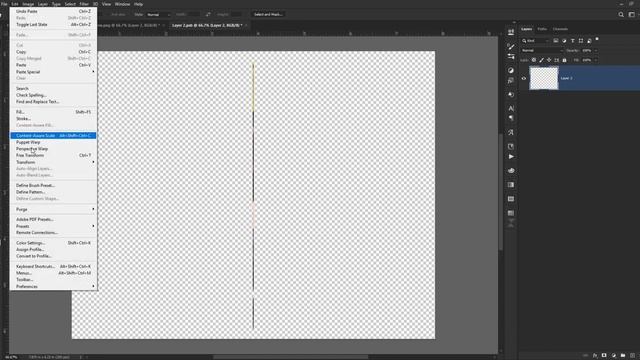Click the new group folder icon

(623, 356)
